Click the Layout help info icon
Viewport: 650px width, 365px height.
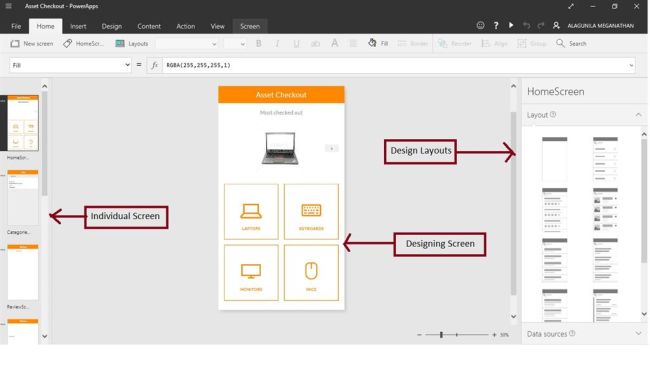553,114
